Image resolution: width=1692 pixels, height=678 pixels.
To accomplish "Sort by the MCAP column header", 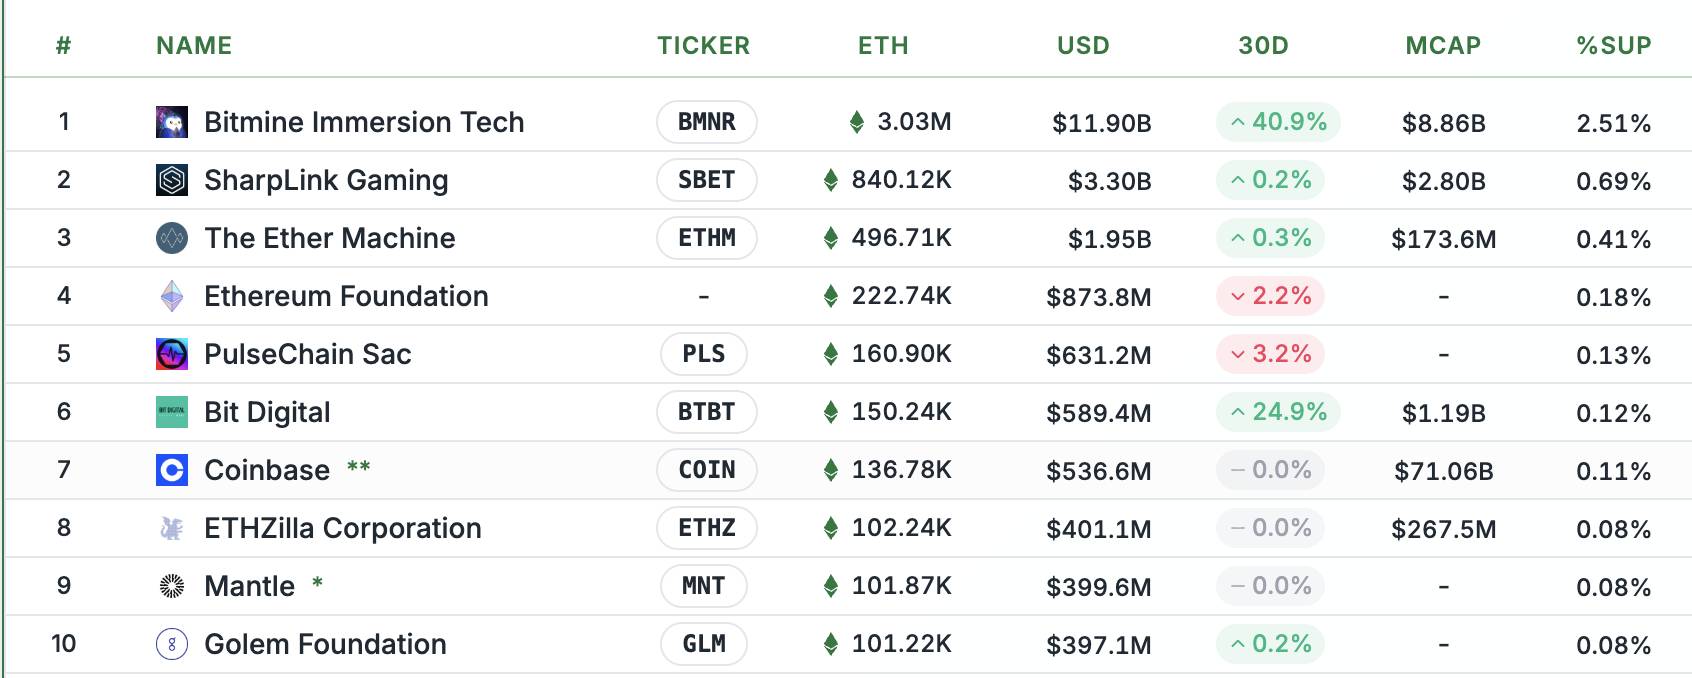I will click(1443, 46).
